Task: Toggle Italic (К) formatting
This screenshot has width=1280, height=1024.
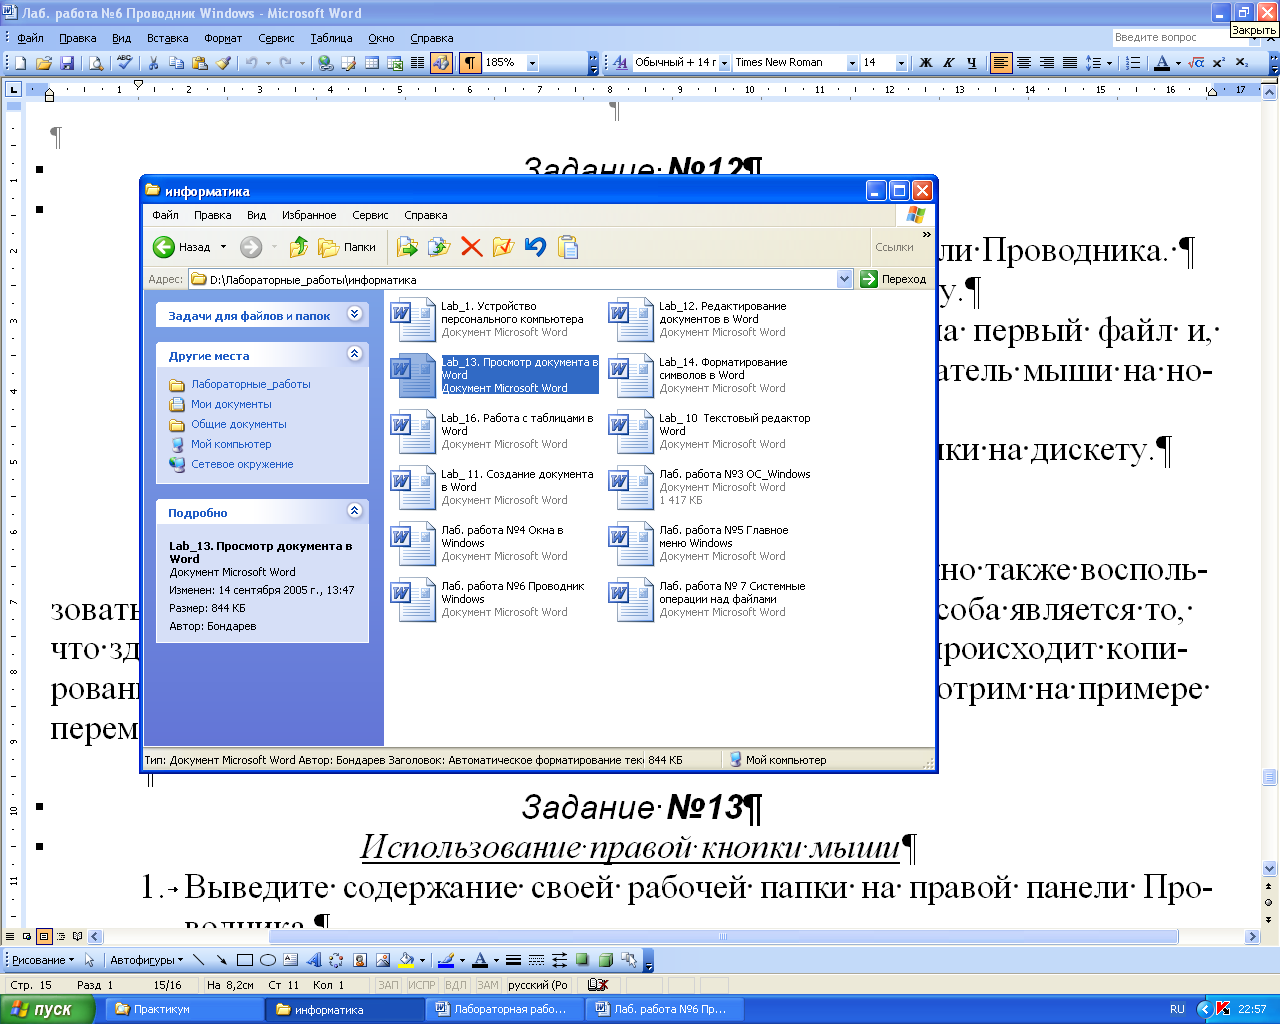Action: coord(949,63)
